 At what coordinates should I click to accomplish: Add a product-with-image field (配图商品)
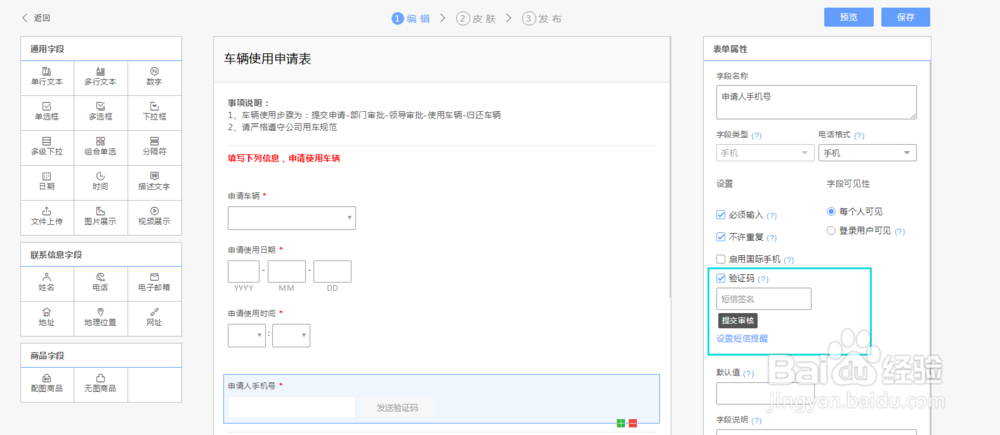(x=47, y=385)
